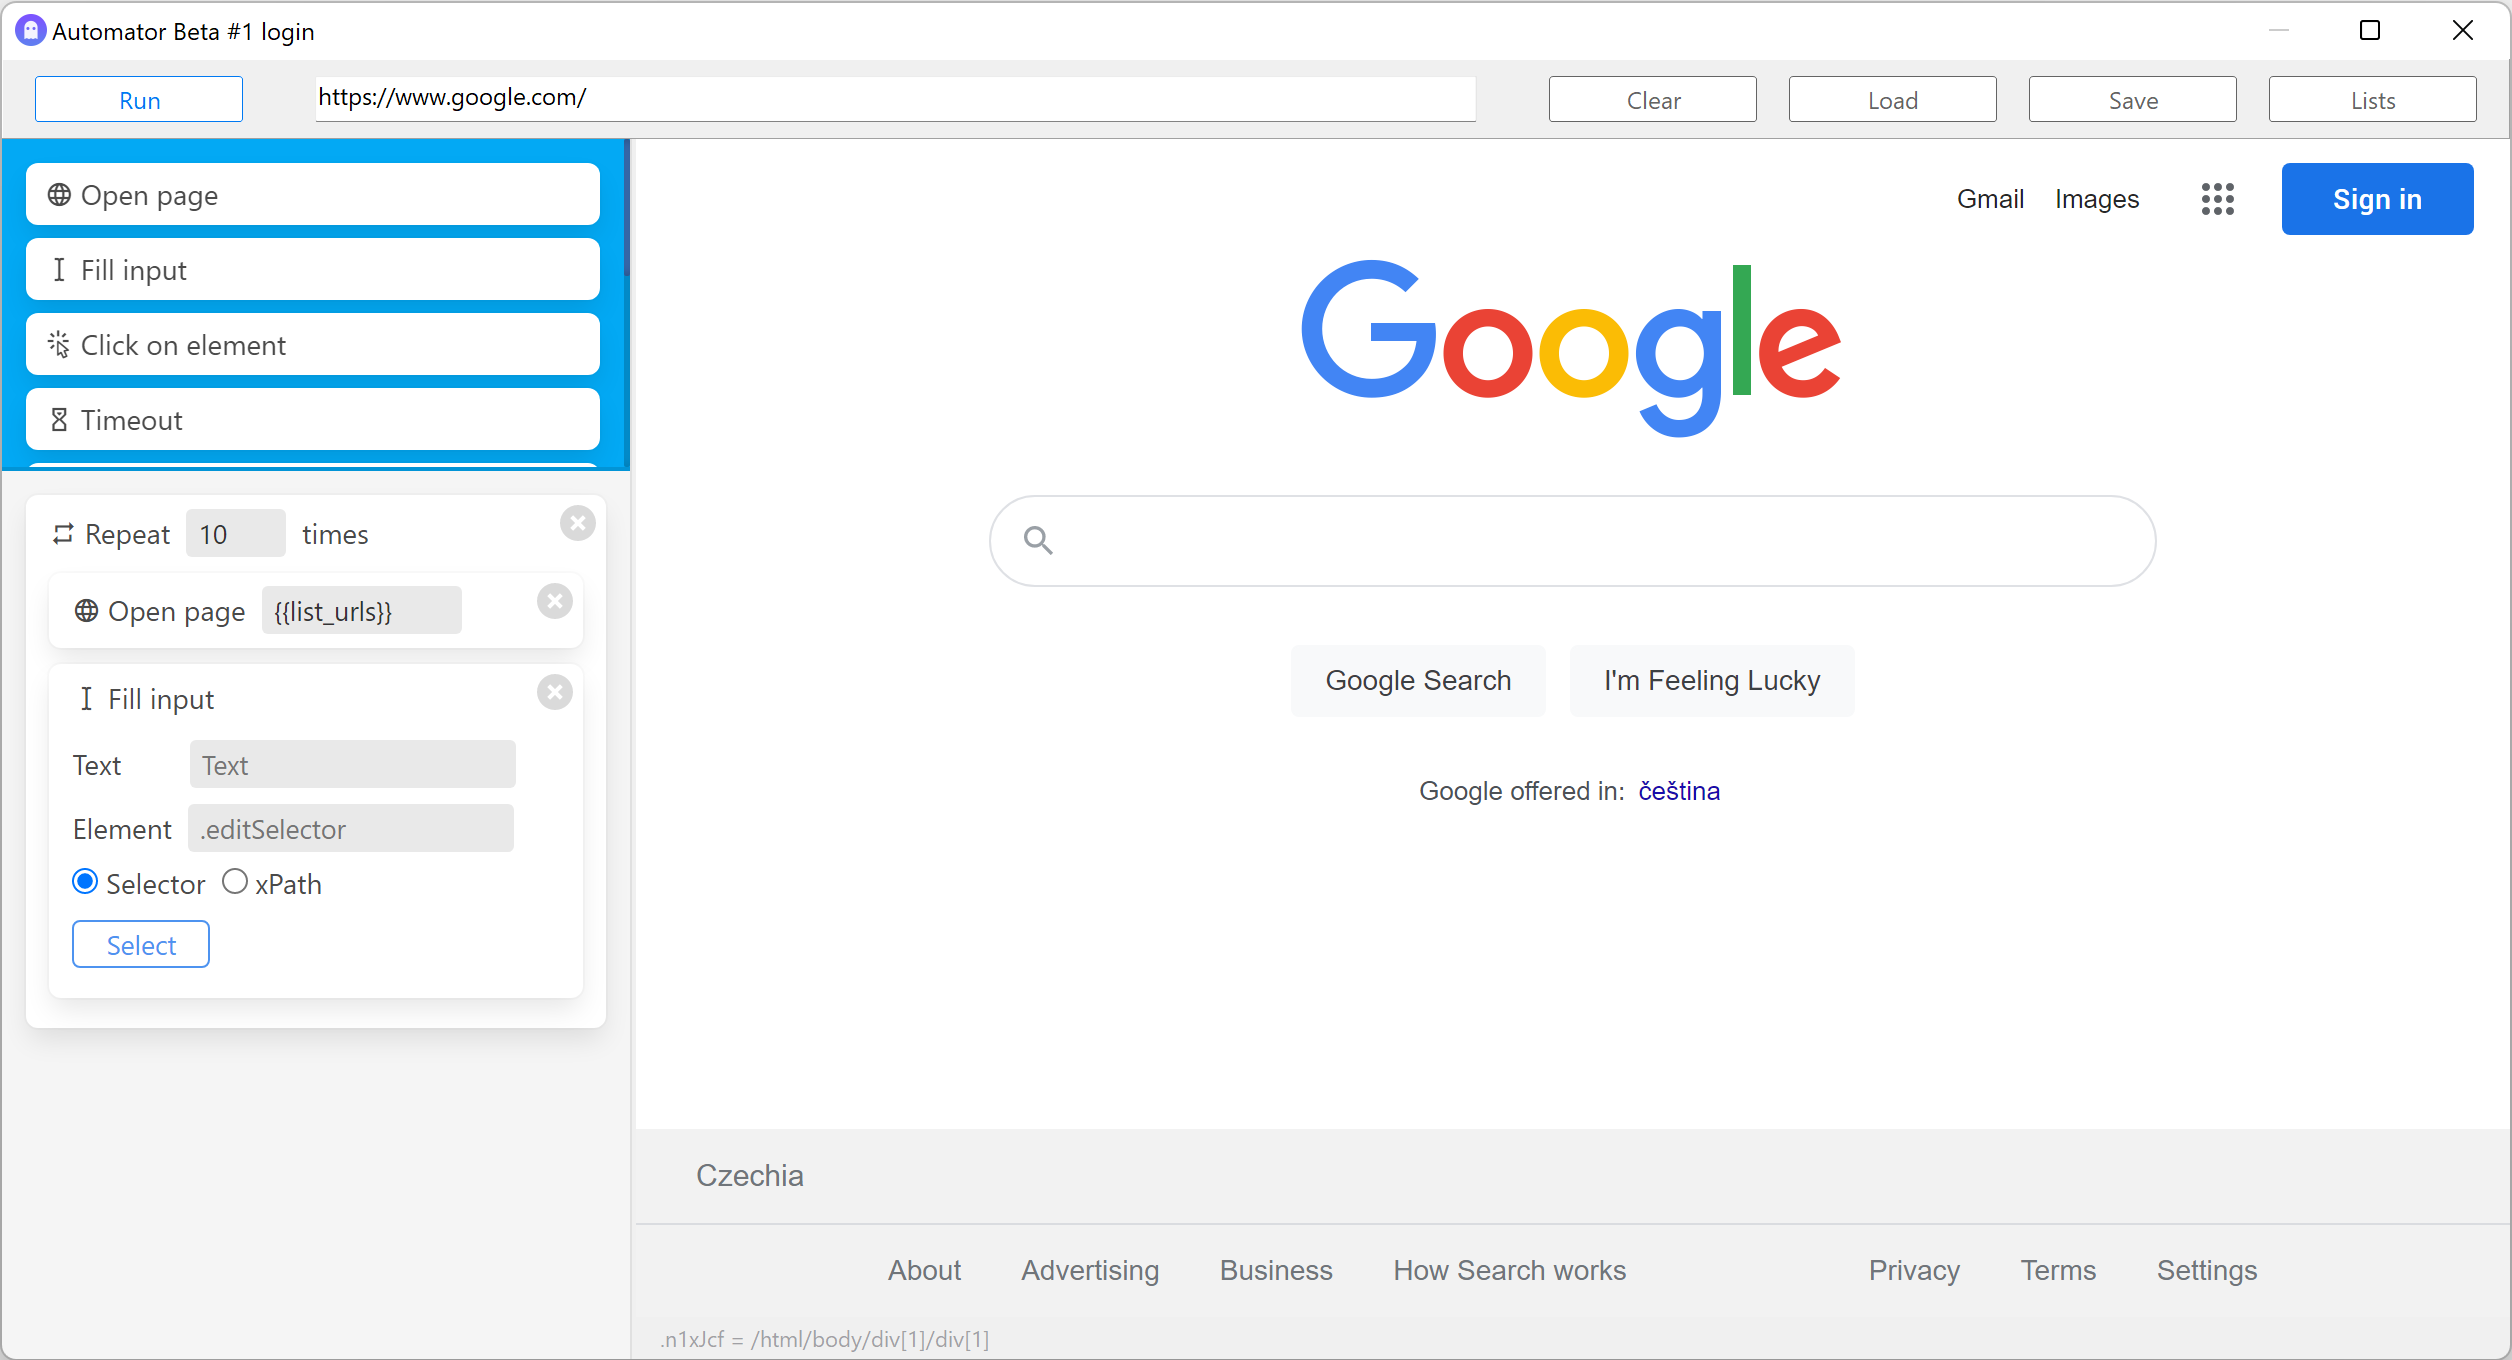Edit the repeat count field showing 10

[x=236, y=534]
